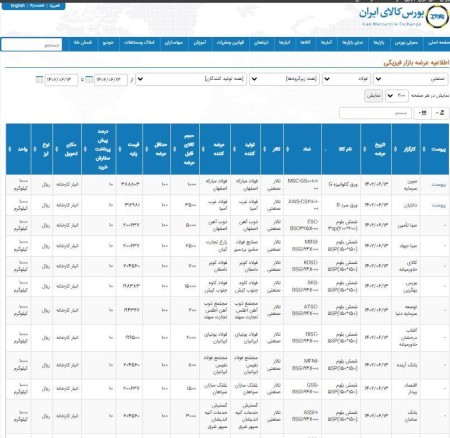Open the calendar picker for the start date

89,80
